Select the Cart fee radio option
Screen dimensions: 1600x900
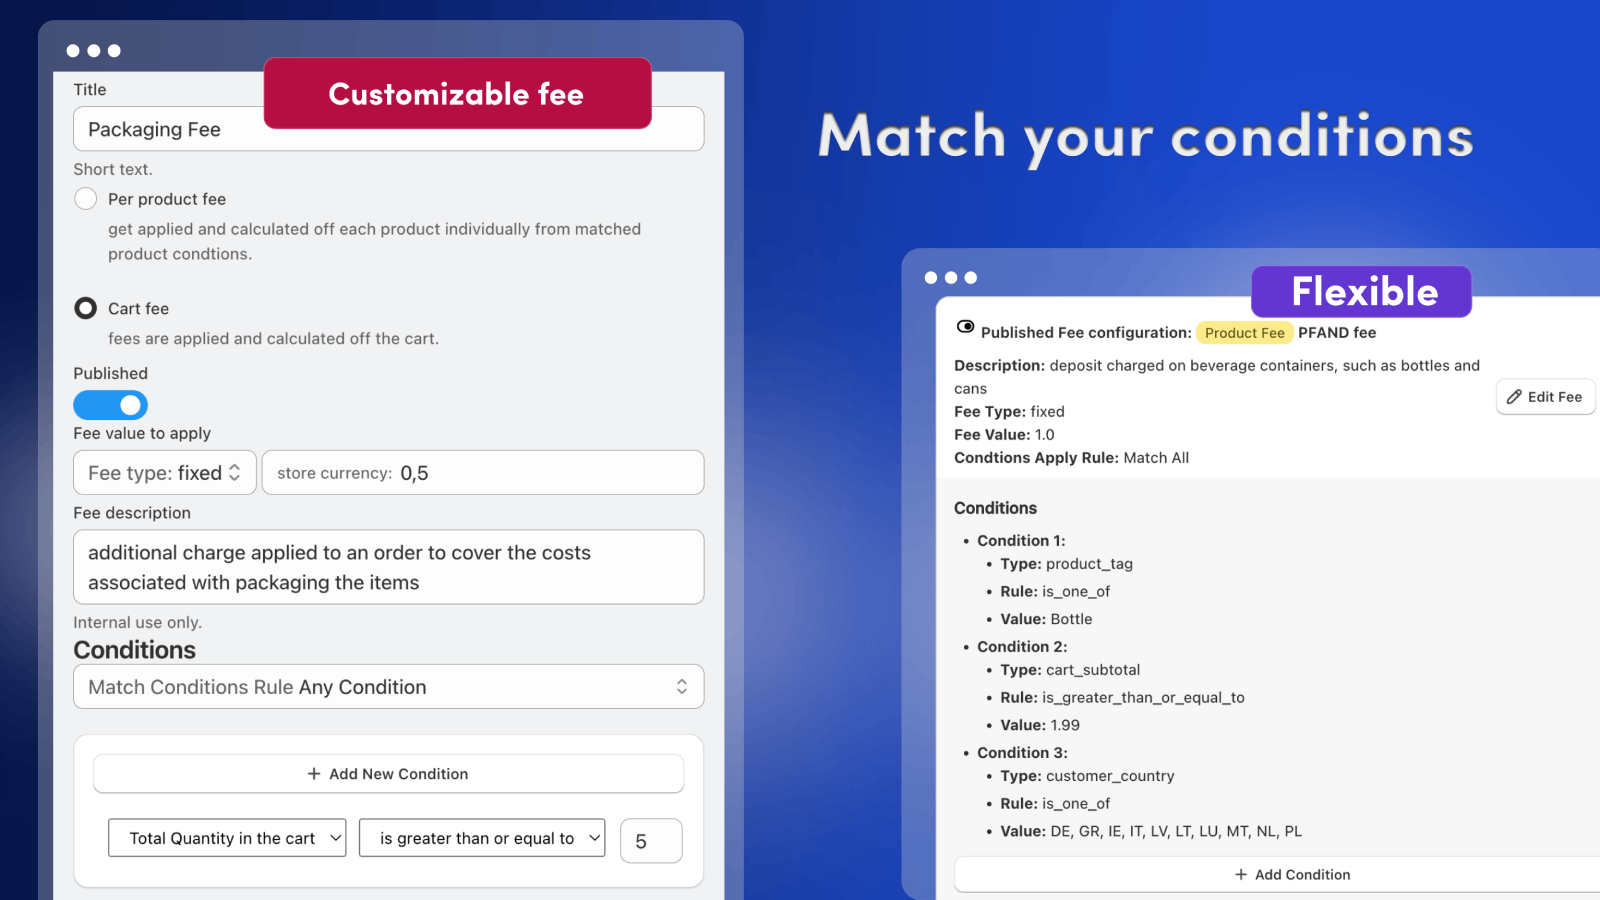86,308
